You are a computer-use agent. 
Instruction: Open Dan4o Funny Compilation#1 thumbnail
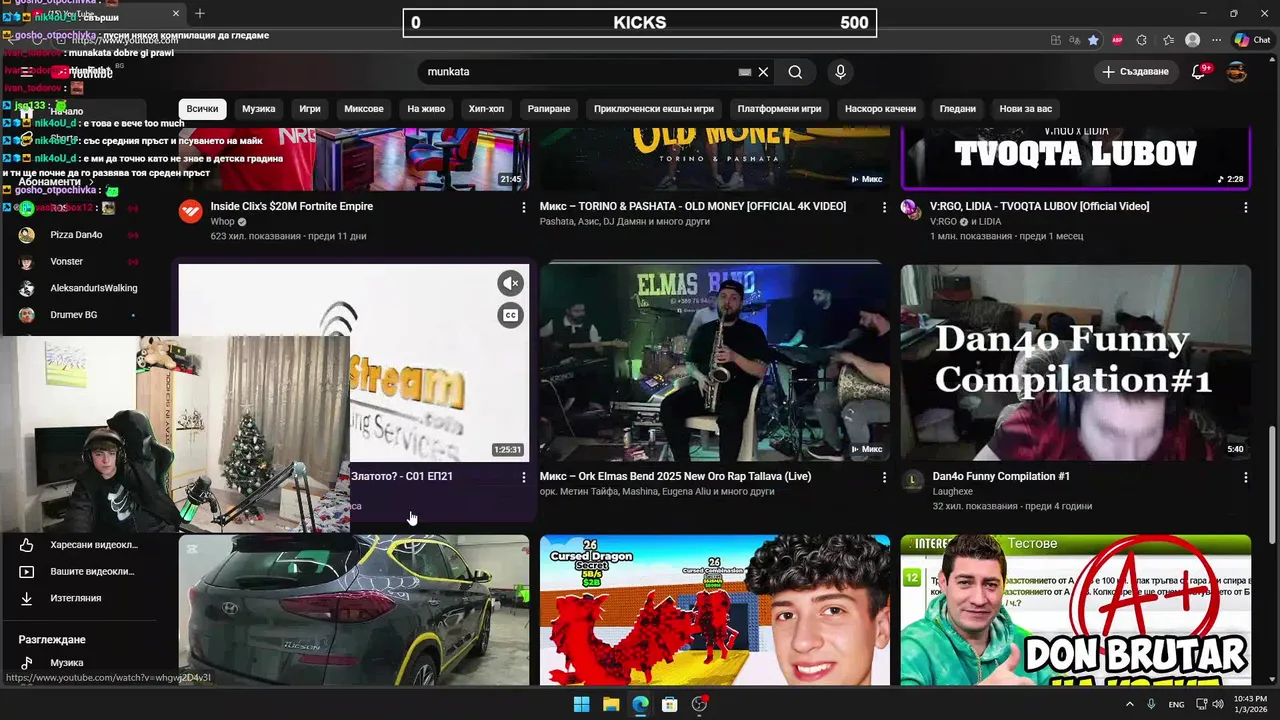coord(1075,363)
